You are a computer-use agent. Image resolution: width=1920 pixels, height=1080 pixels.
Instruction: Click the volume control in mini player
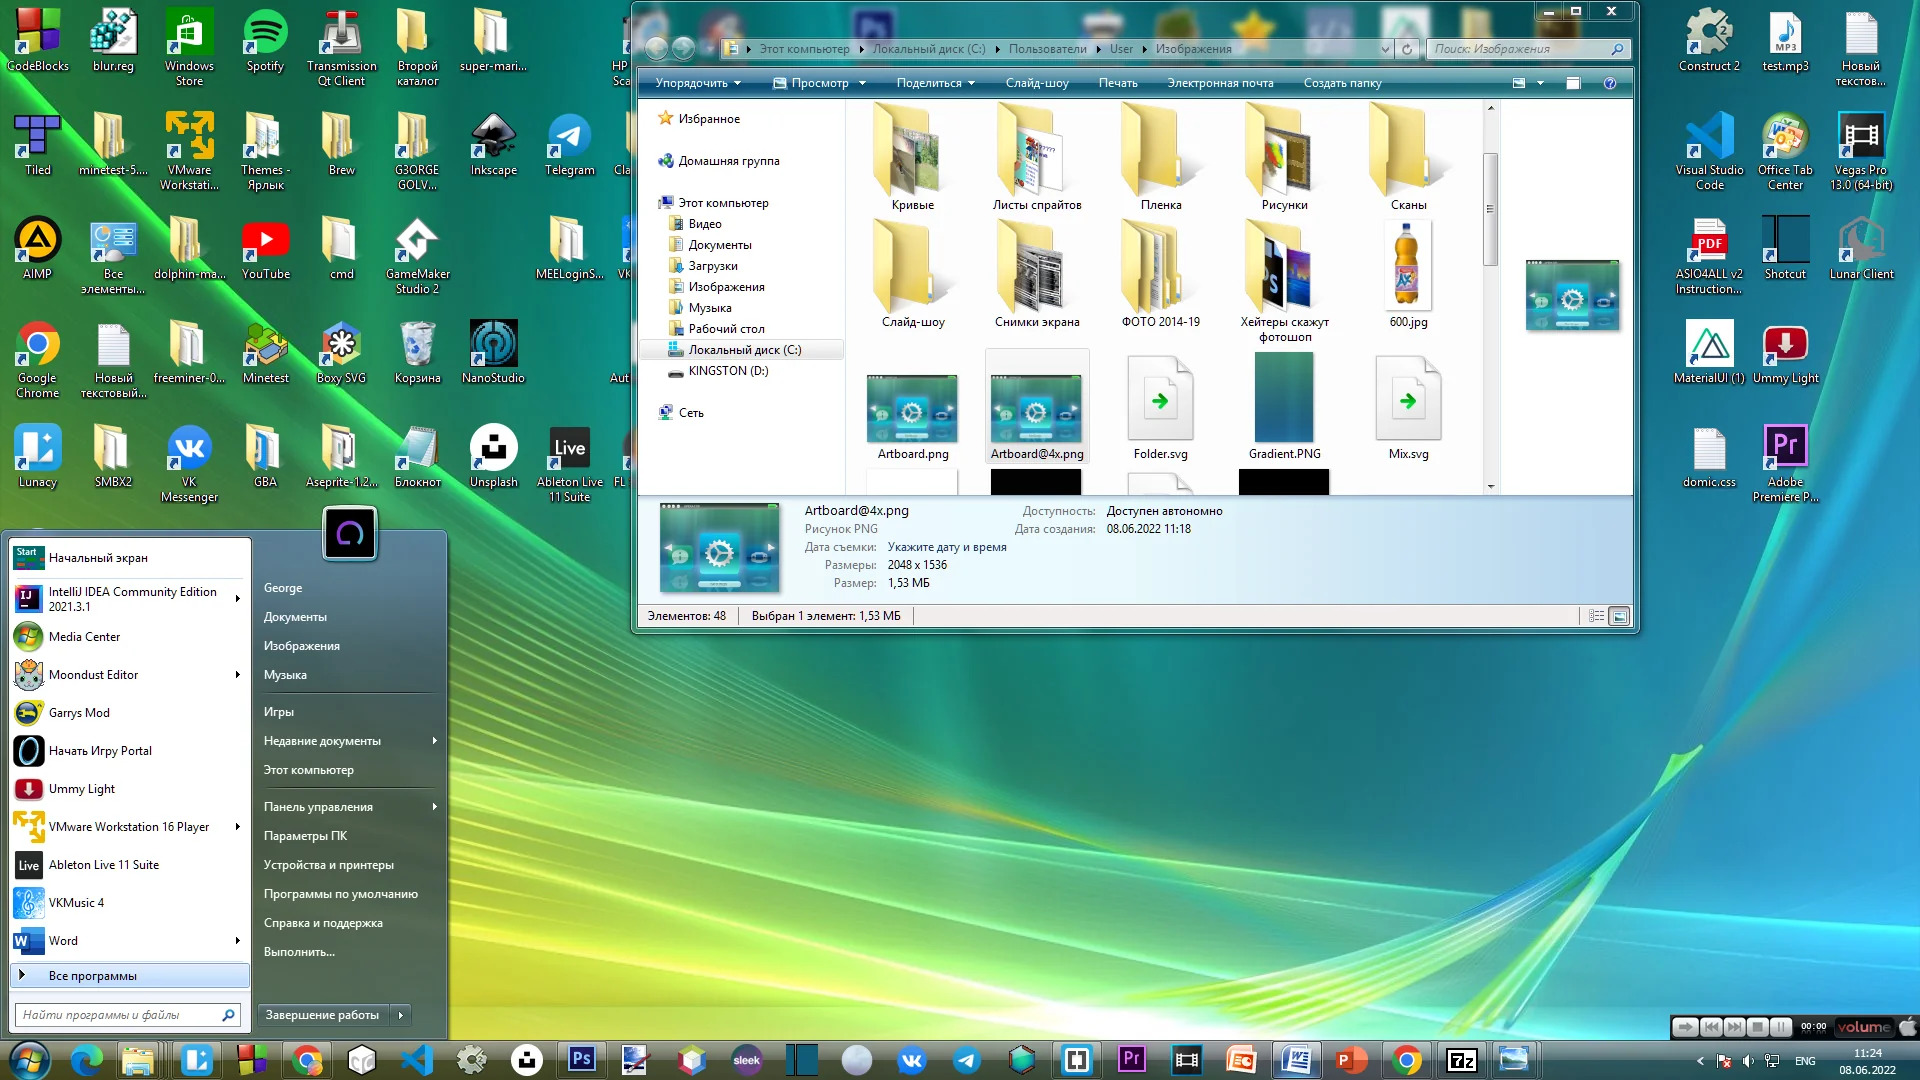pyautogui.click(x=1863, y=1027)
